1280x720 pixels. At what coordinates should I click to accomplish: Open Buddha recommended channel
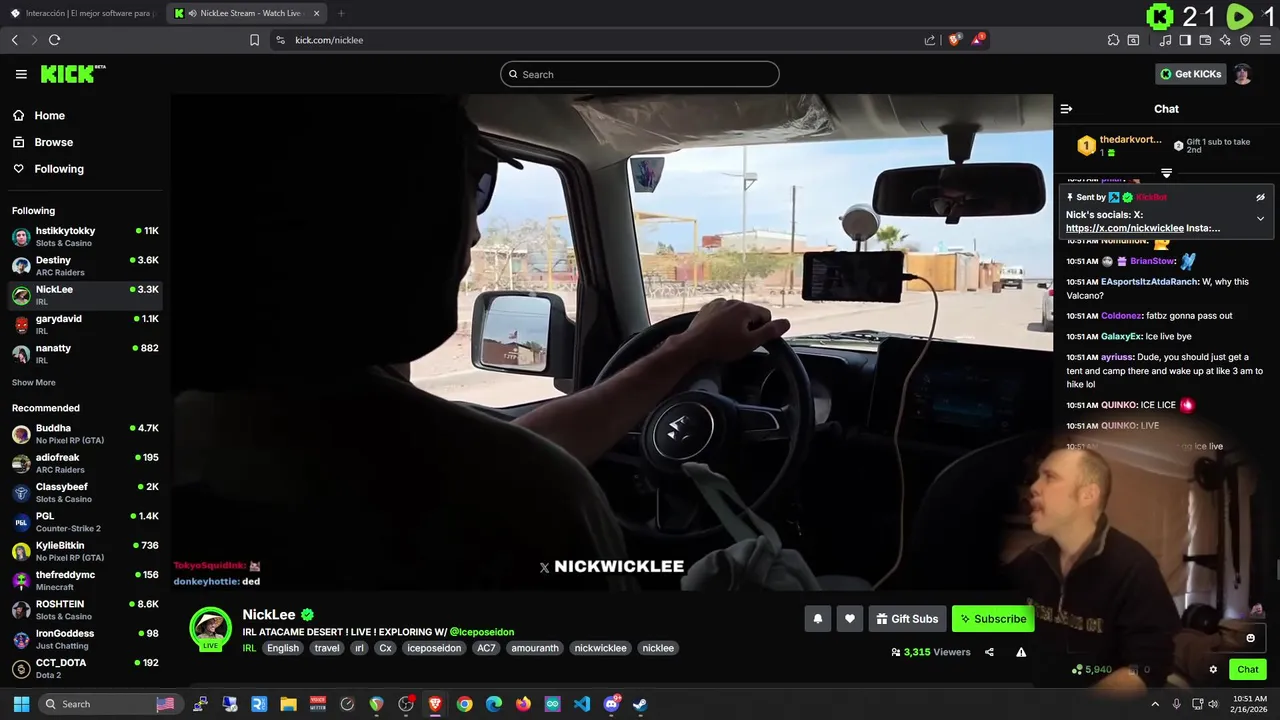[85, 433]
